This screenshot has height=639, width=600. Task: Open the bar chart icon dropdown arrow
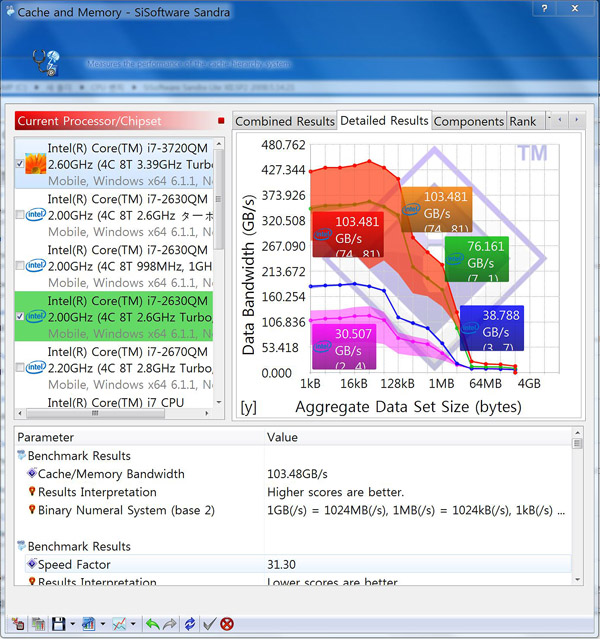[x=103, y=624]
